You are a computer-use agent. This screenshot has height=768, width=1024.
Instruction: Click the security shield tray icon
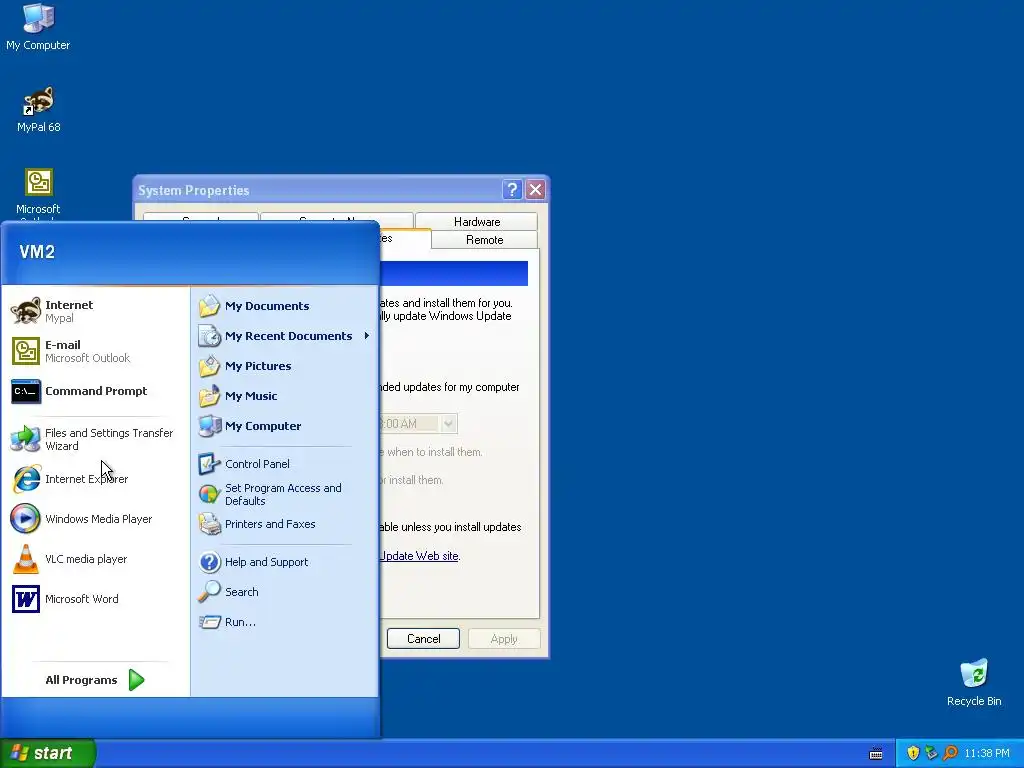coord(913,753)
